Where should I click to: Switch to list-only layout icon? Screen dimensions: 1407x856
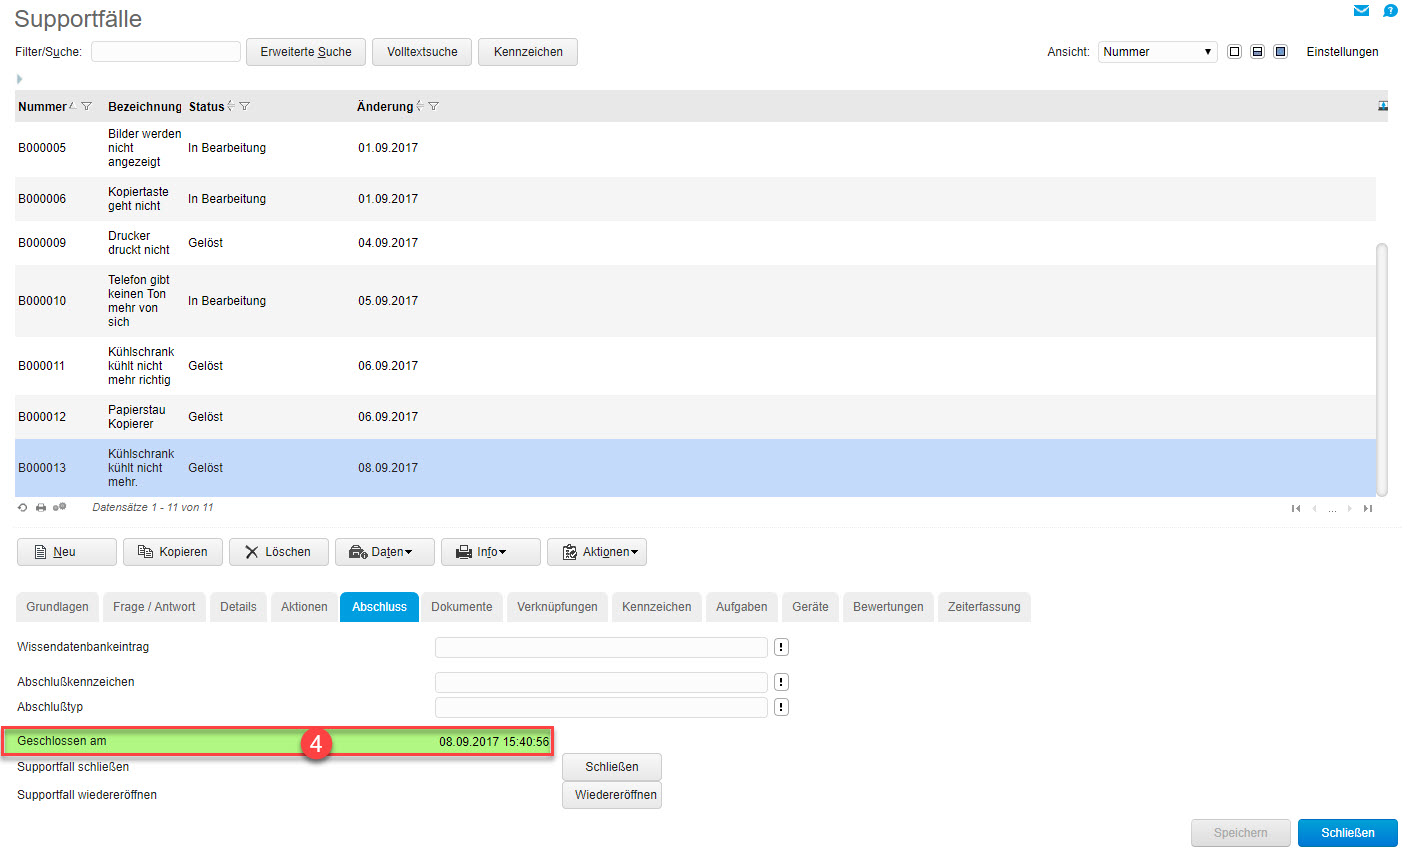(x=1234, y=52)
